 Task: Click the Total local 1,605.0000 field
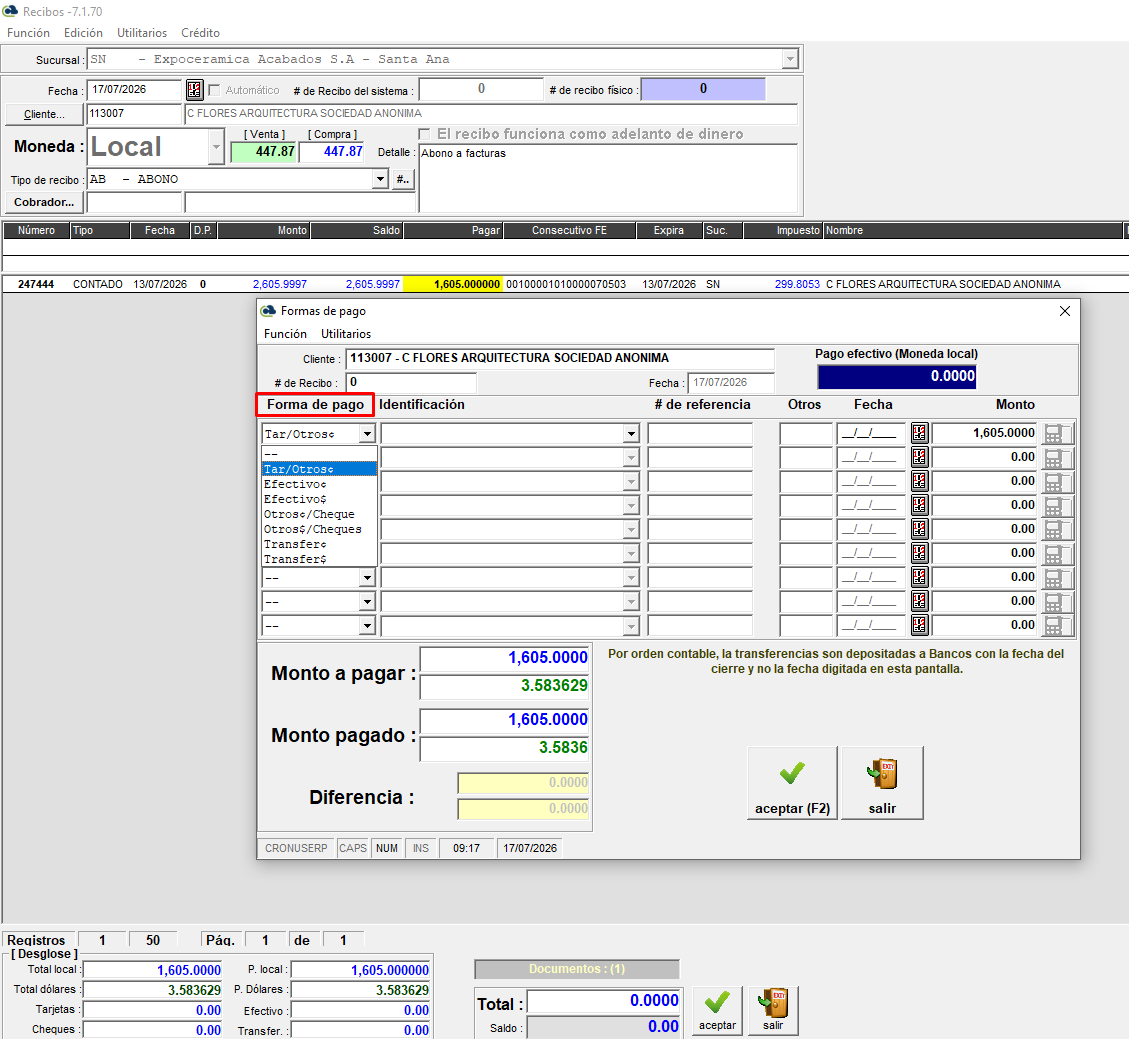[x=153, y=971]
